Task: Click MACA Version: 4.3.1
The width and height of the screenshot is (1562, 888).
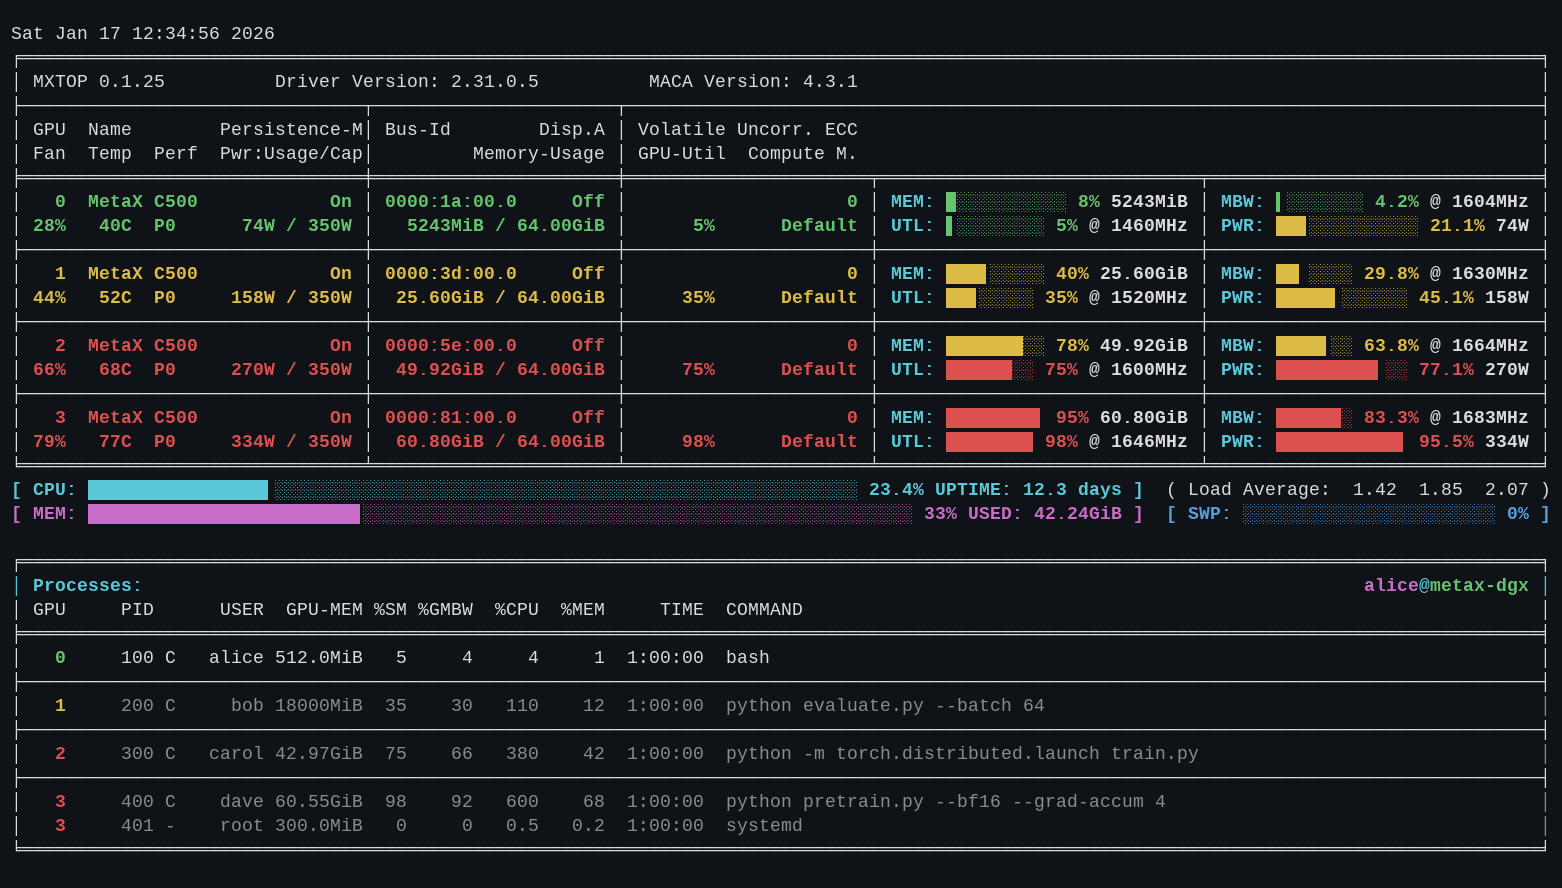Action: point(753,82)
